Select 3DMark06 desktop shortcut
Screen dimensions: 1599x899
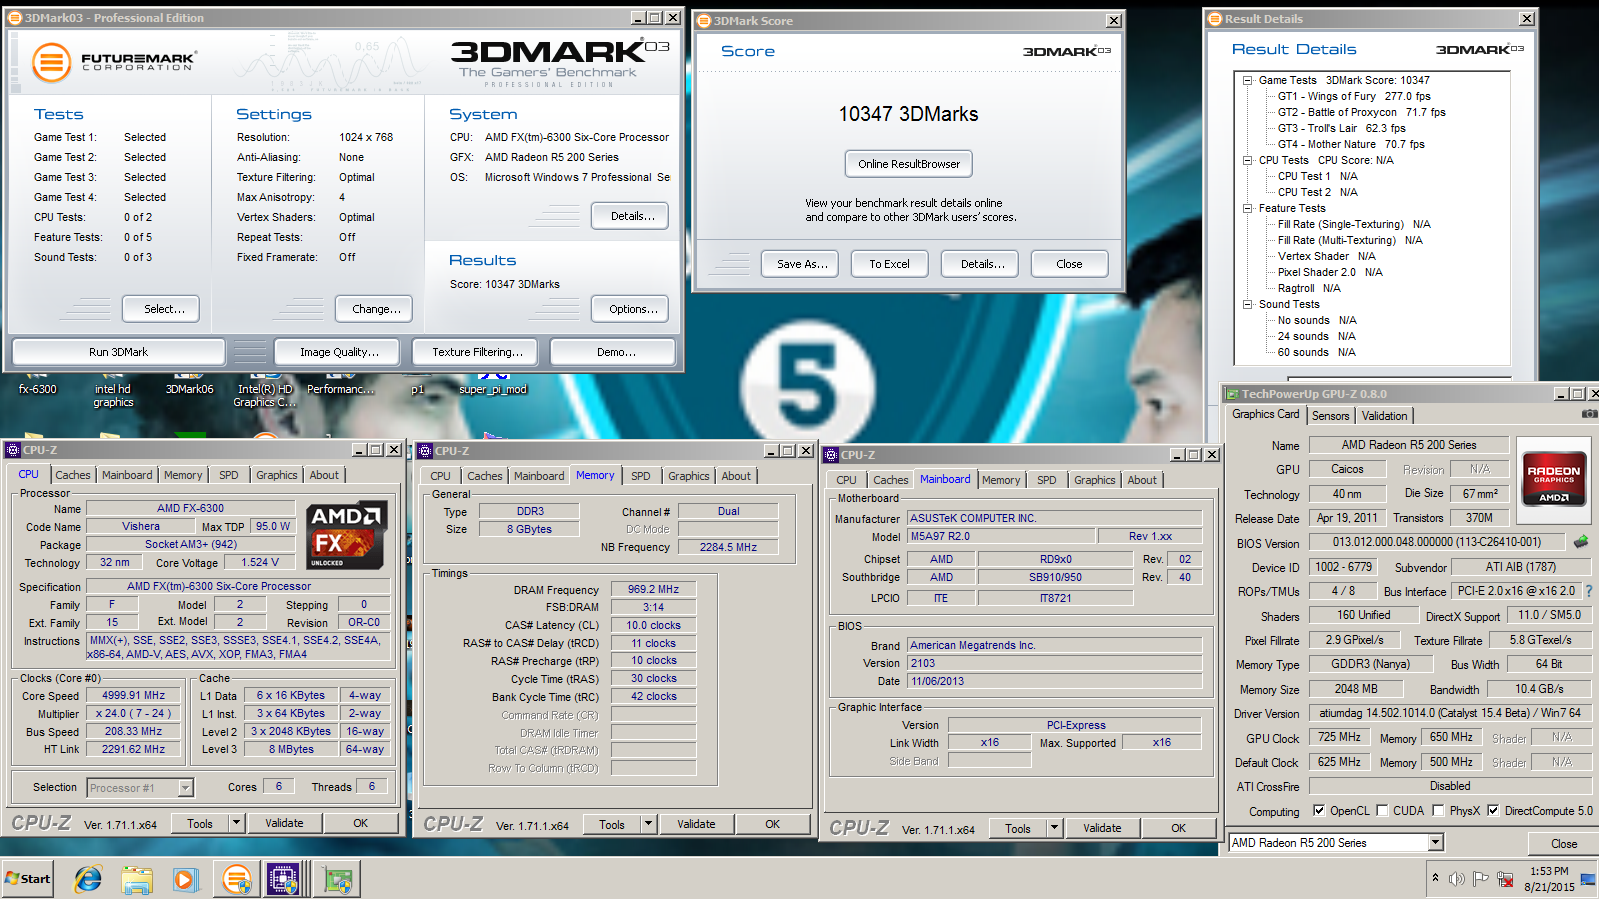189,384
